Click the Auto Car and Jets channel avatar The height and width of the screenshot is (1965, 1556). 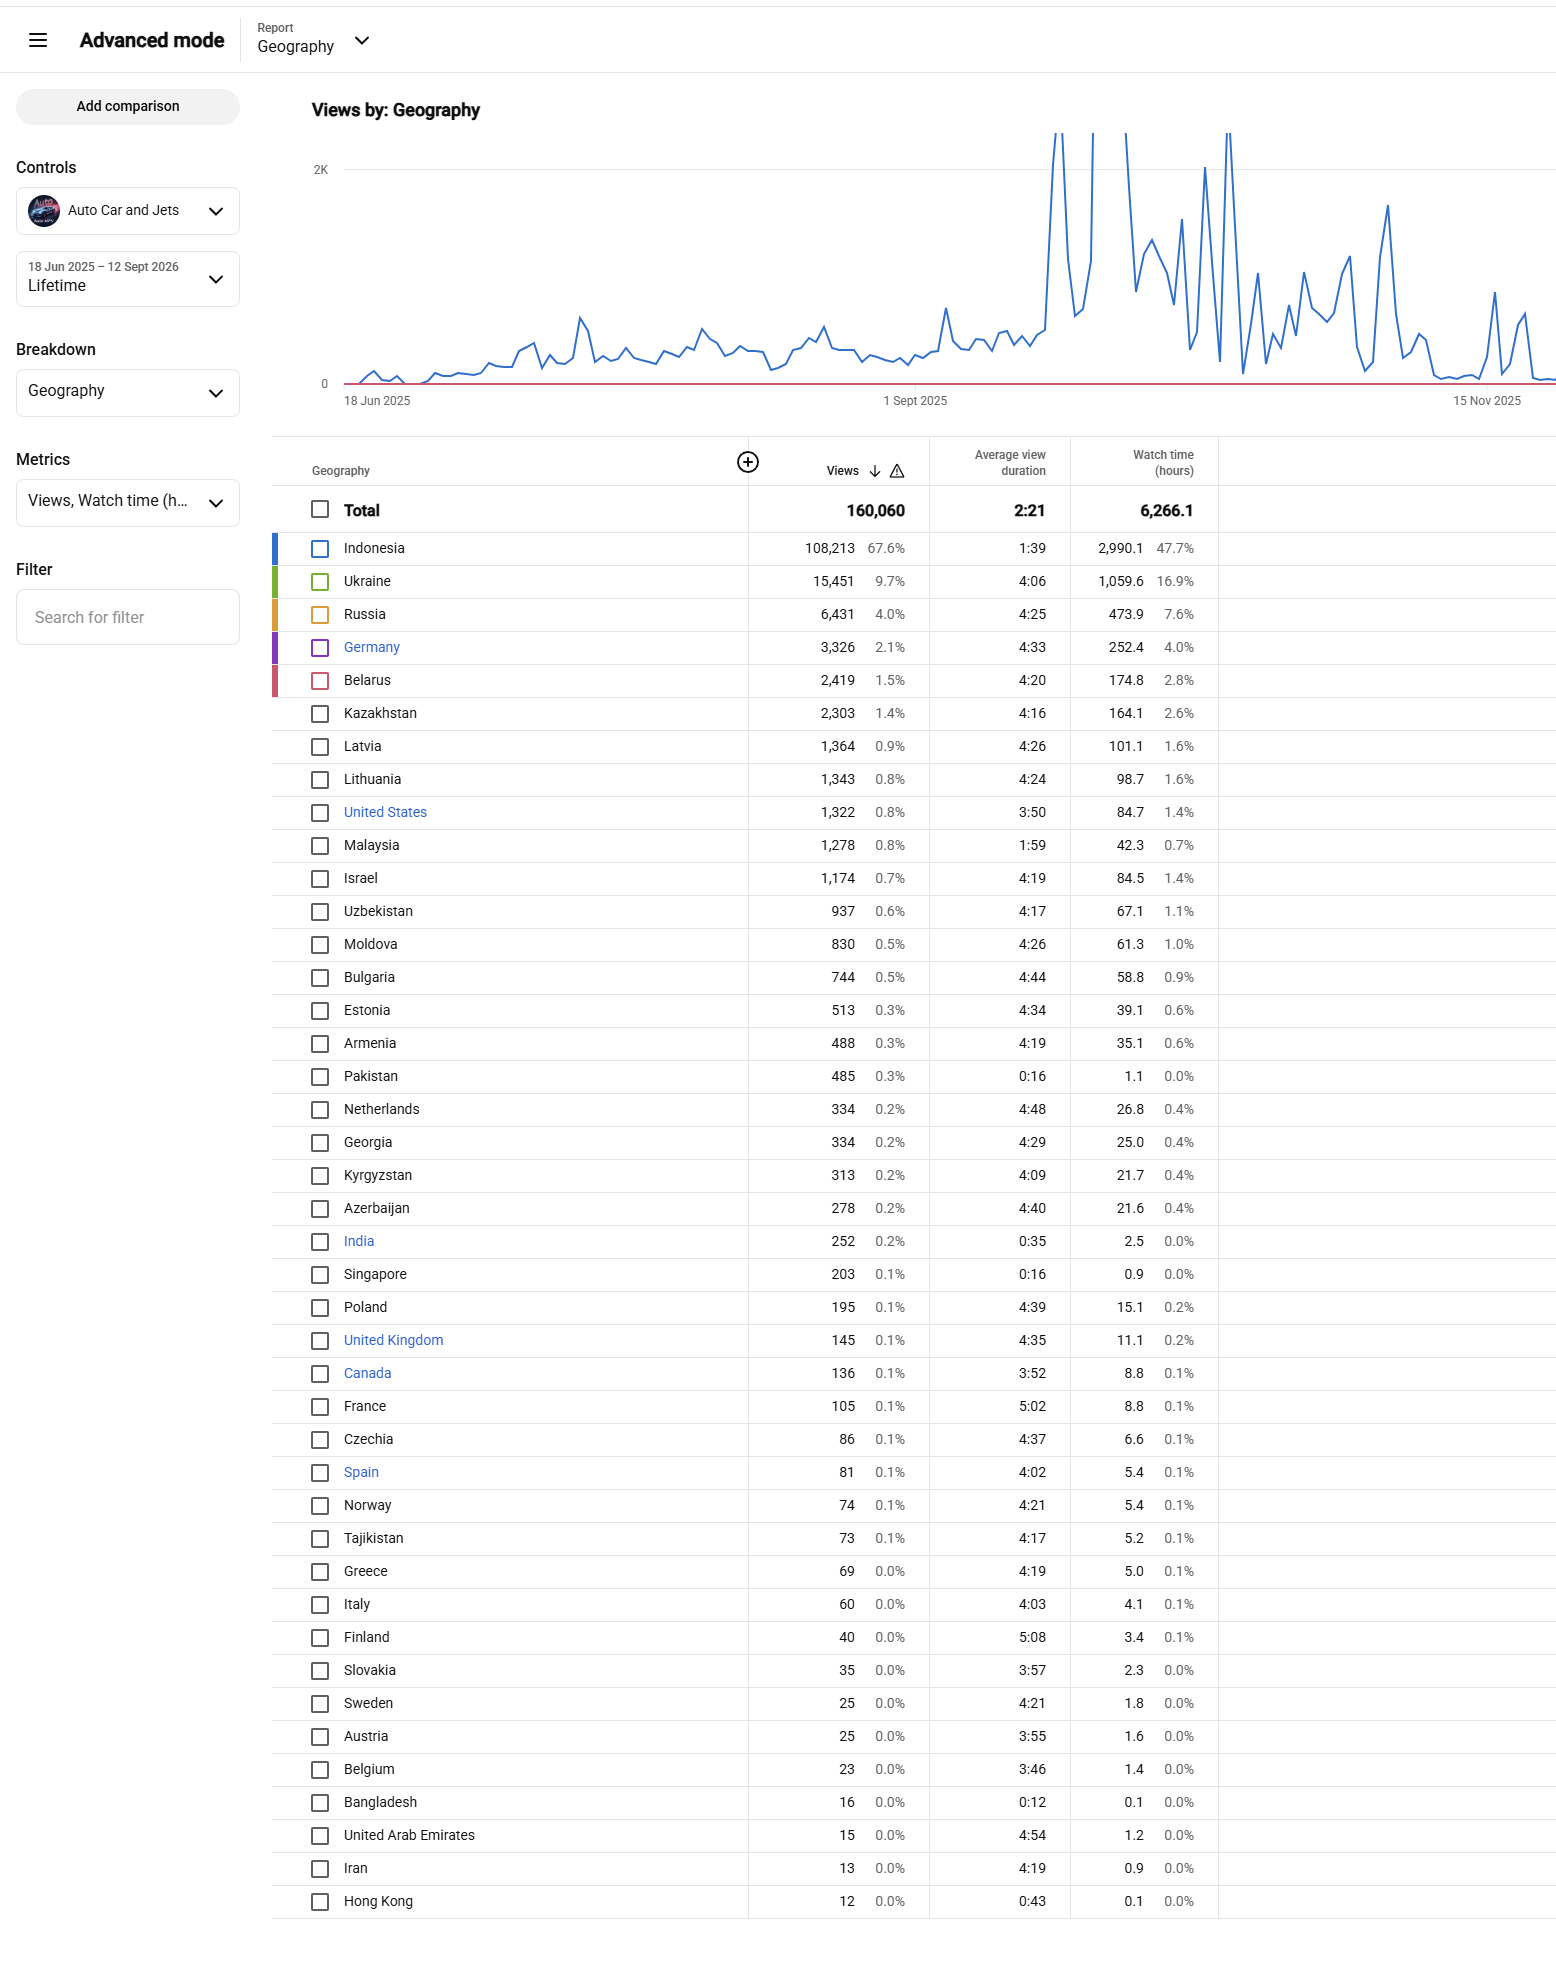(x=44, y=211)
